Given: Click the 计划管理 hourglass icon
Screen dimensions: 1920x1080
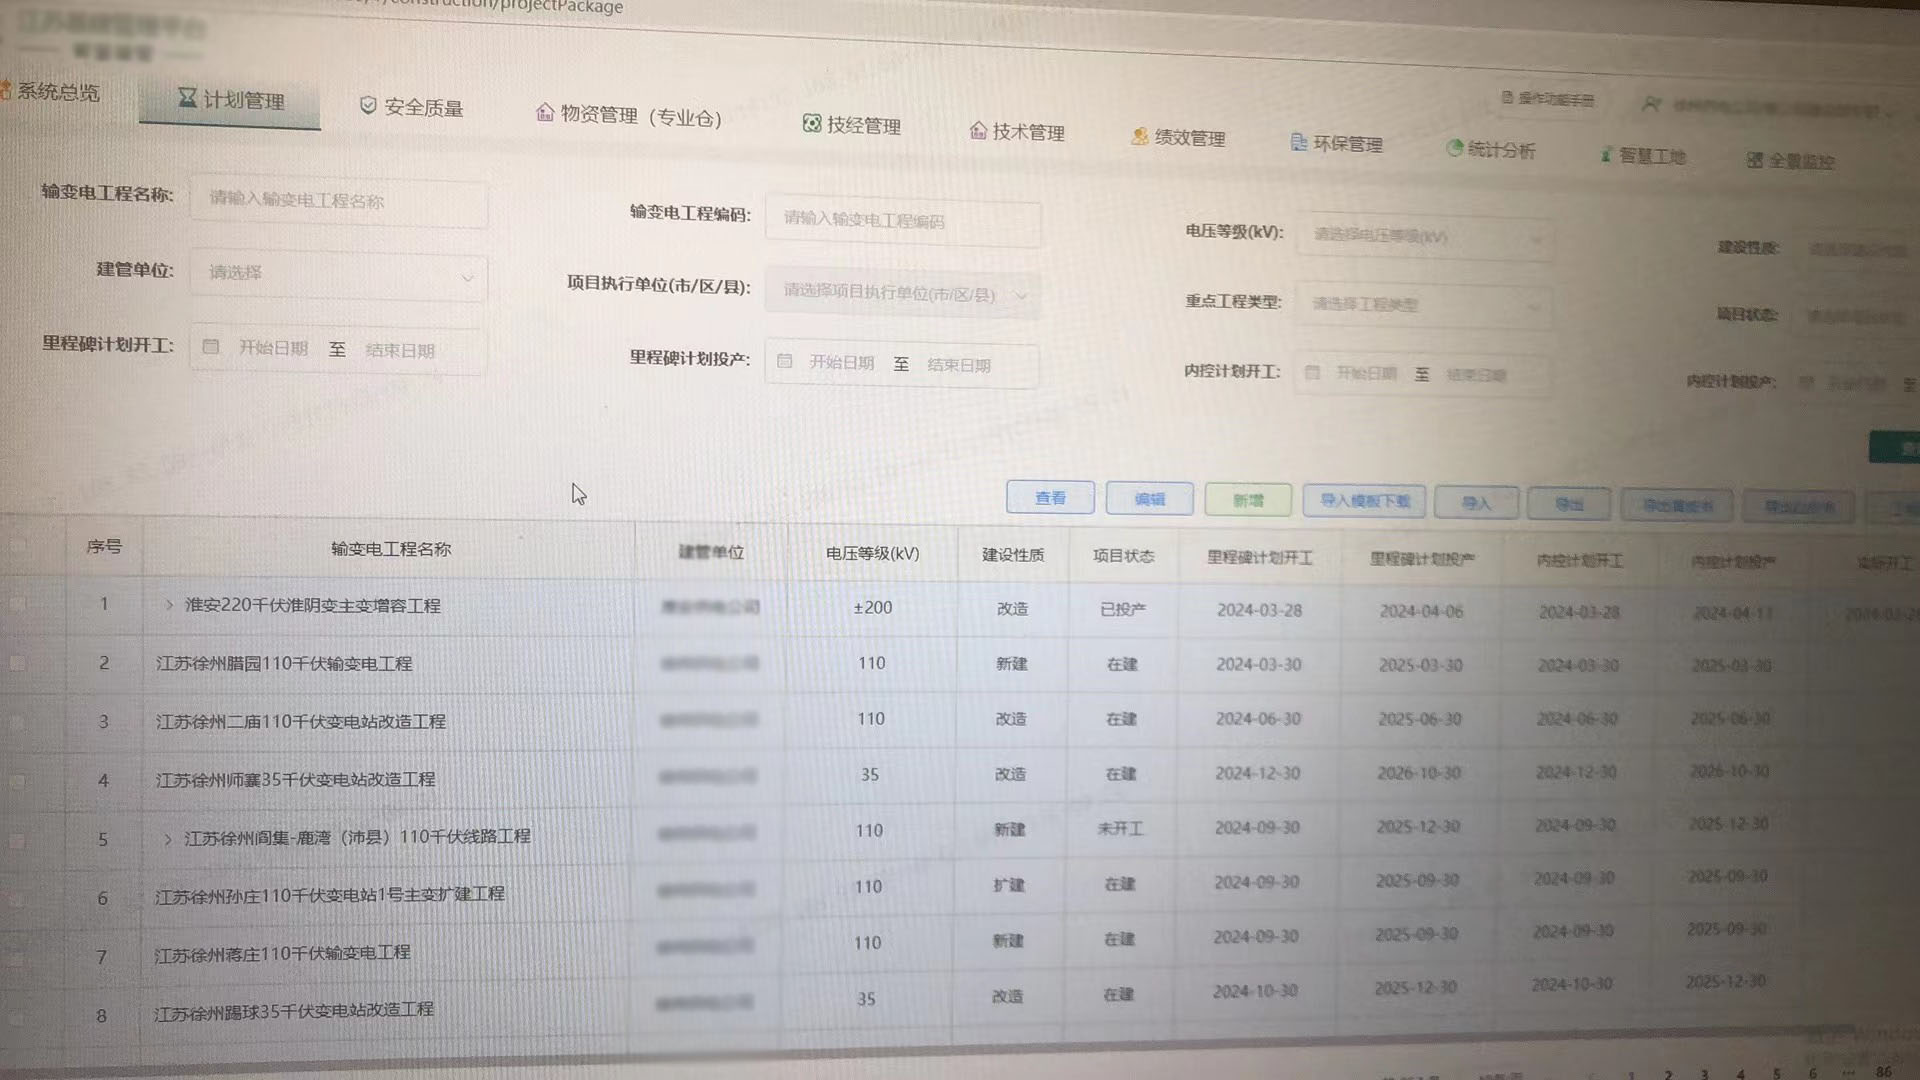Looking at the screenshot, I should [187, 97].
